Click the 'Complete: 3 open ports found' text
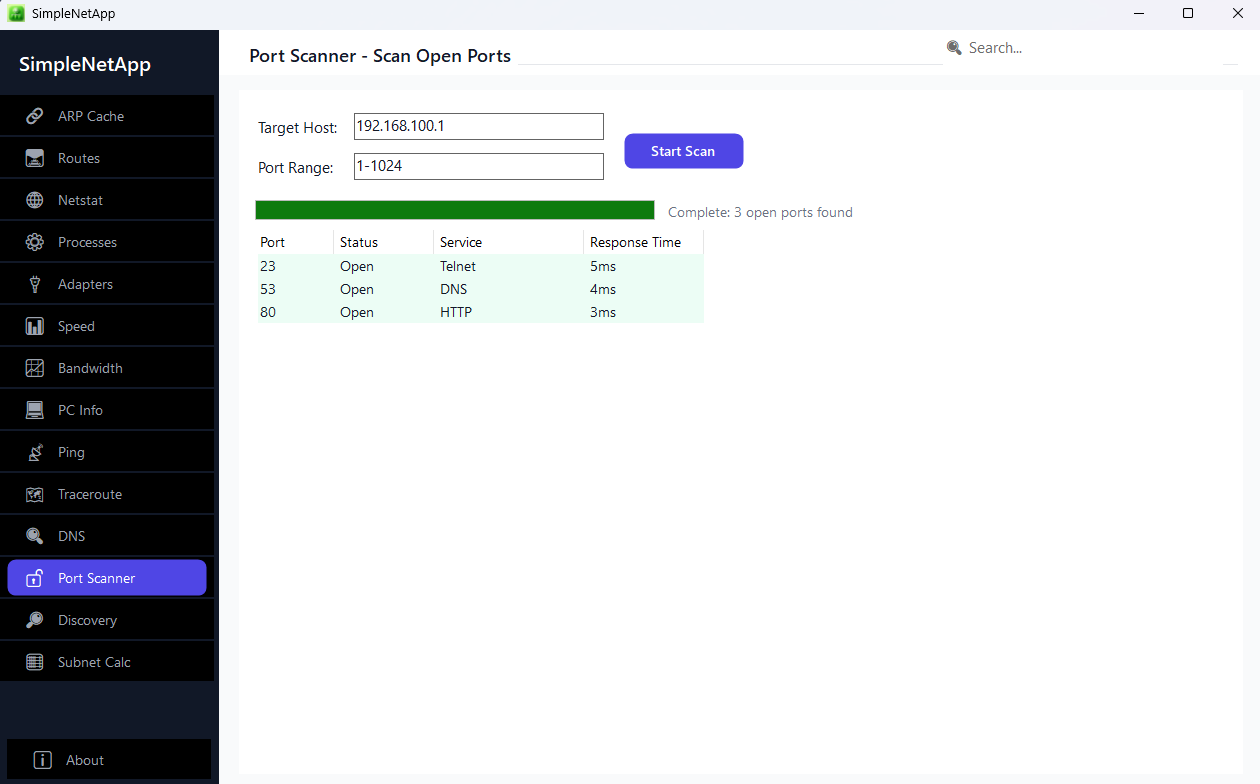This screenshot has height=784, width=1260. (x=760, y=212)
